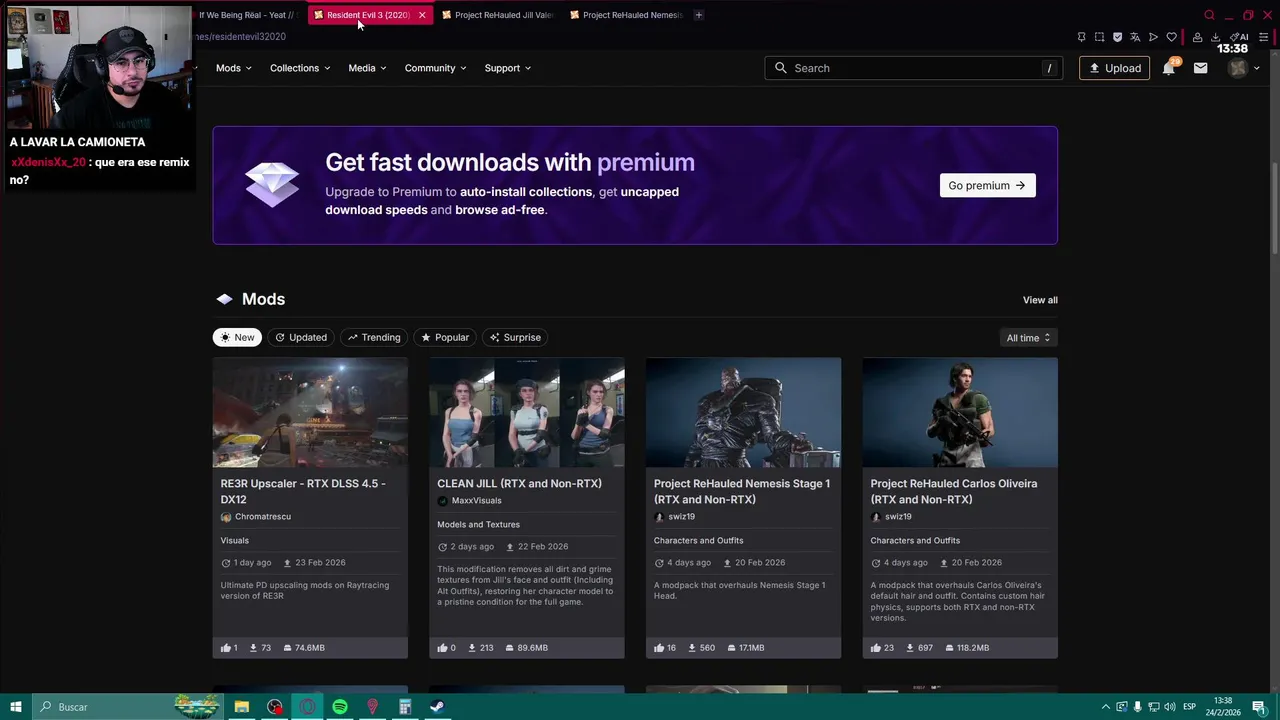The height and width of the screenshot is (720, 1280).
Task: Select the Surprise filter pill
Action: pos(515,337)
